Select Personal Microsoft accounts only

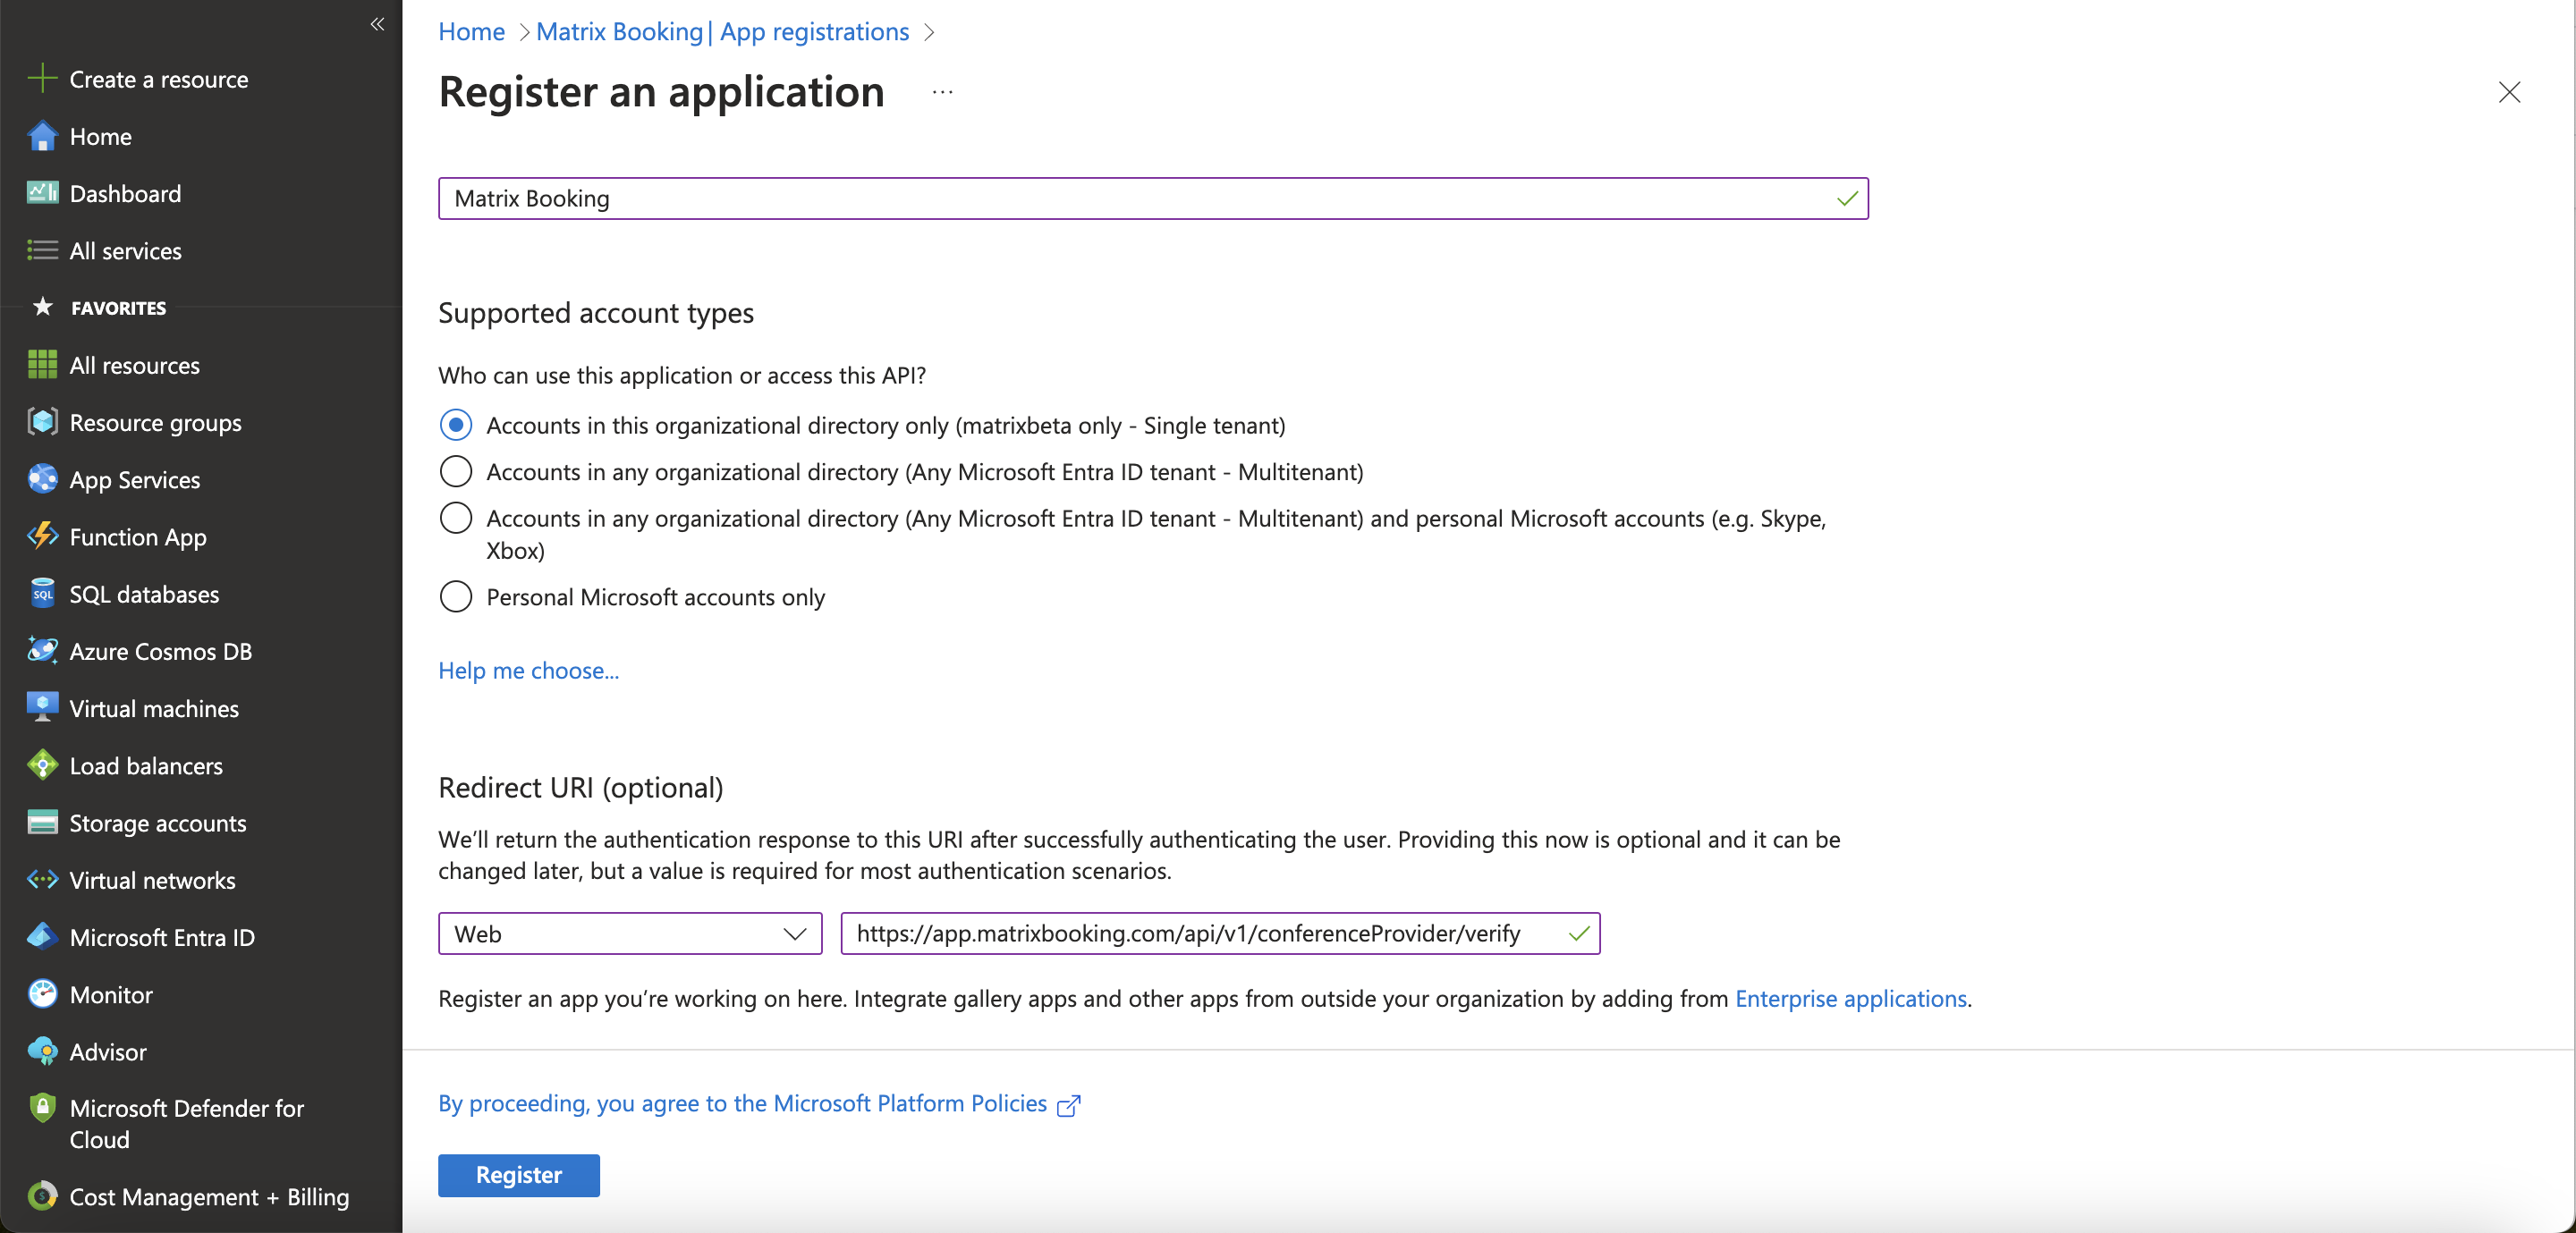(x=456, y=597)
